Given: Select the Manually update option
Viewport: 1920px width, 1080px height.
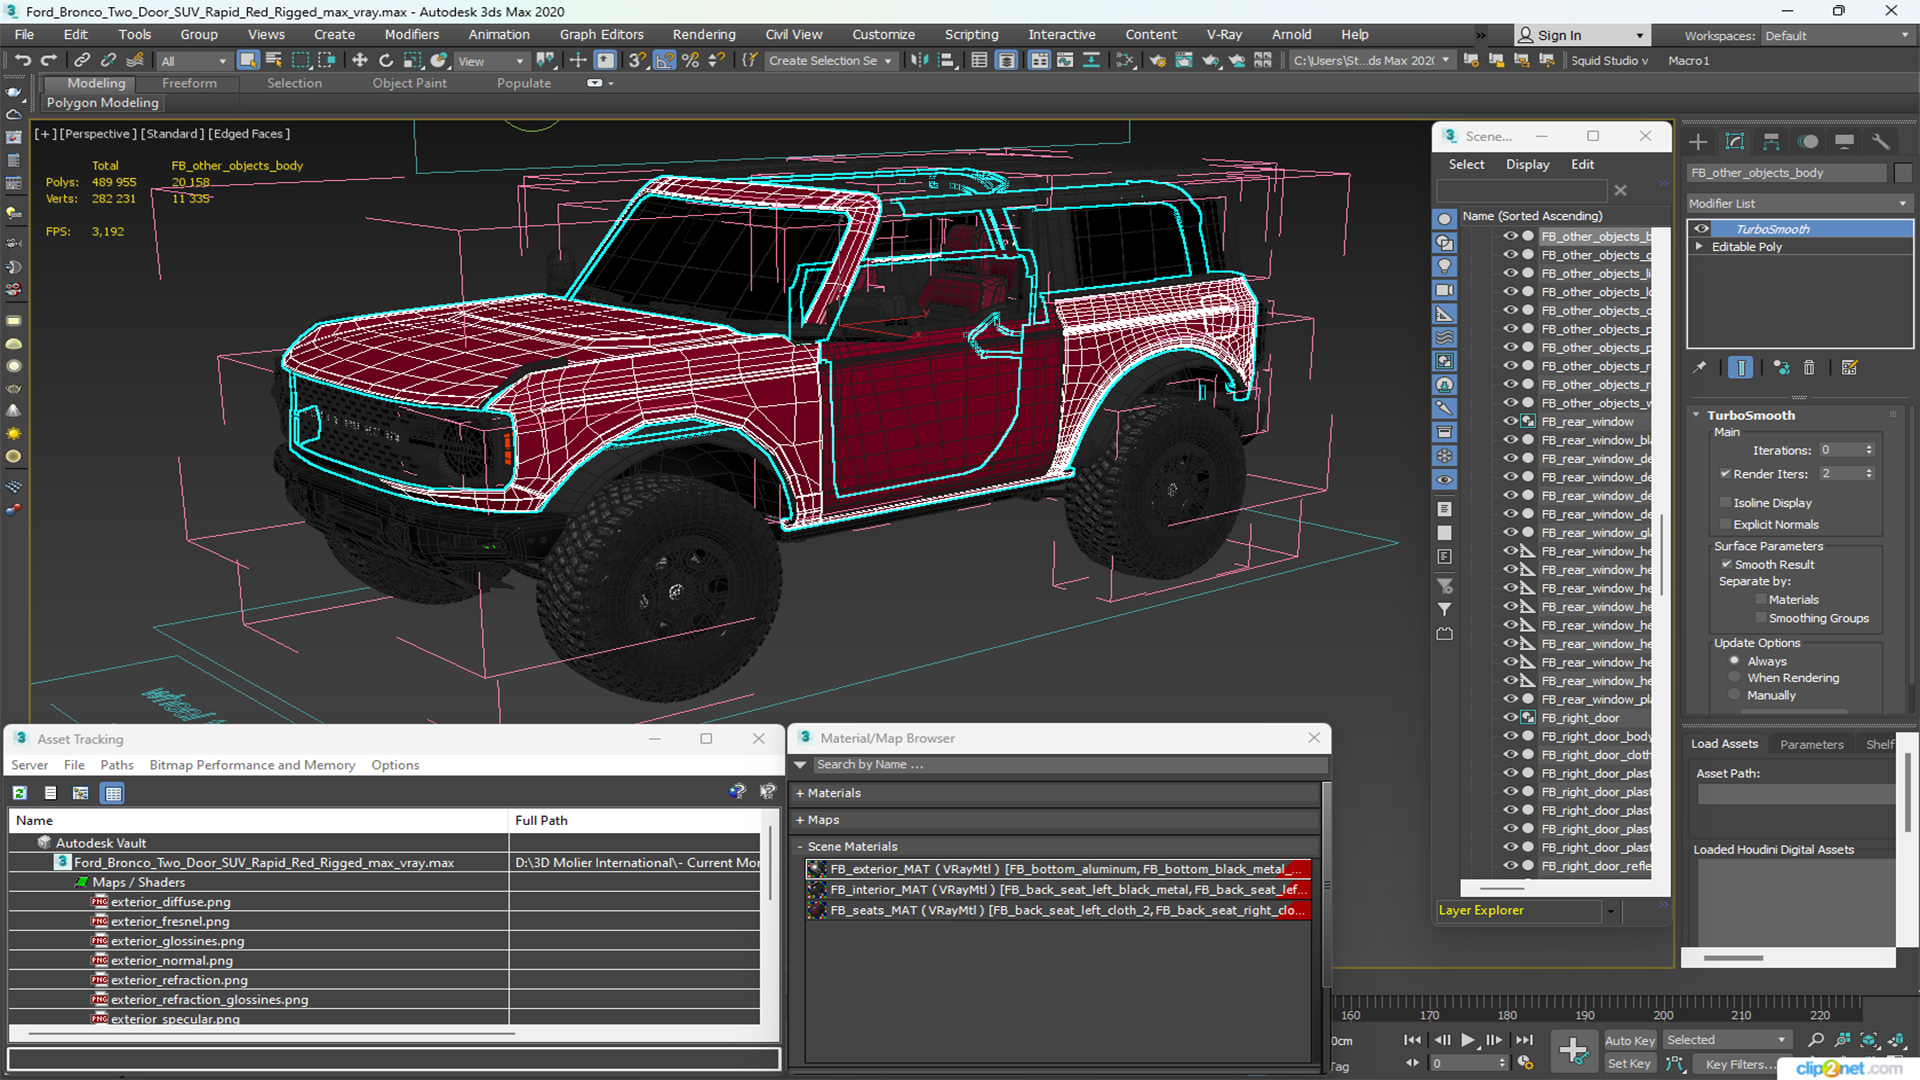Looking at the screenshot, I should click(1735, 696).
